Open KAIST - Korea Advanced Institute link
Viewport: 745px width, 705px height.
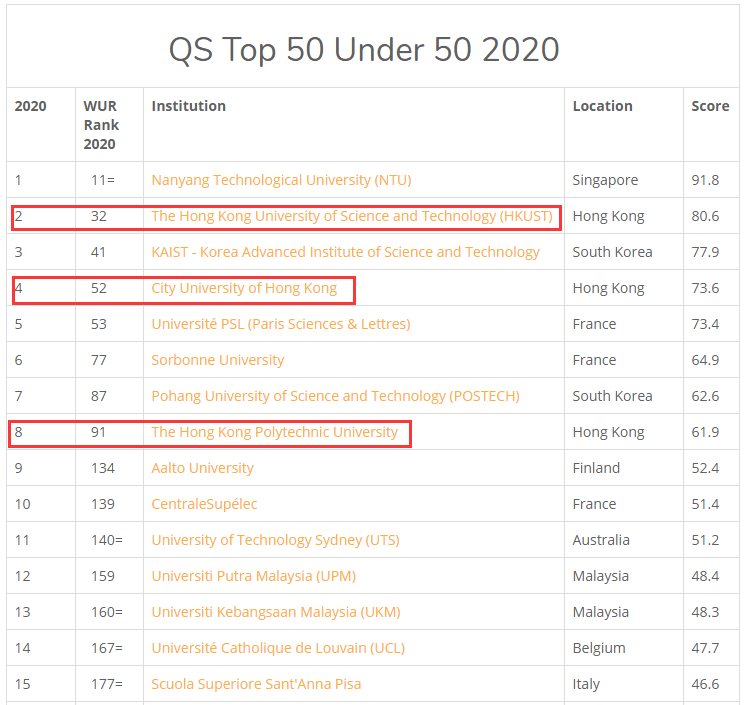[345, 252]
